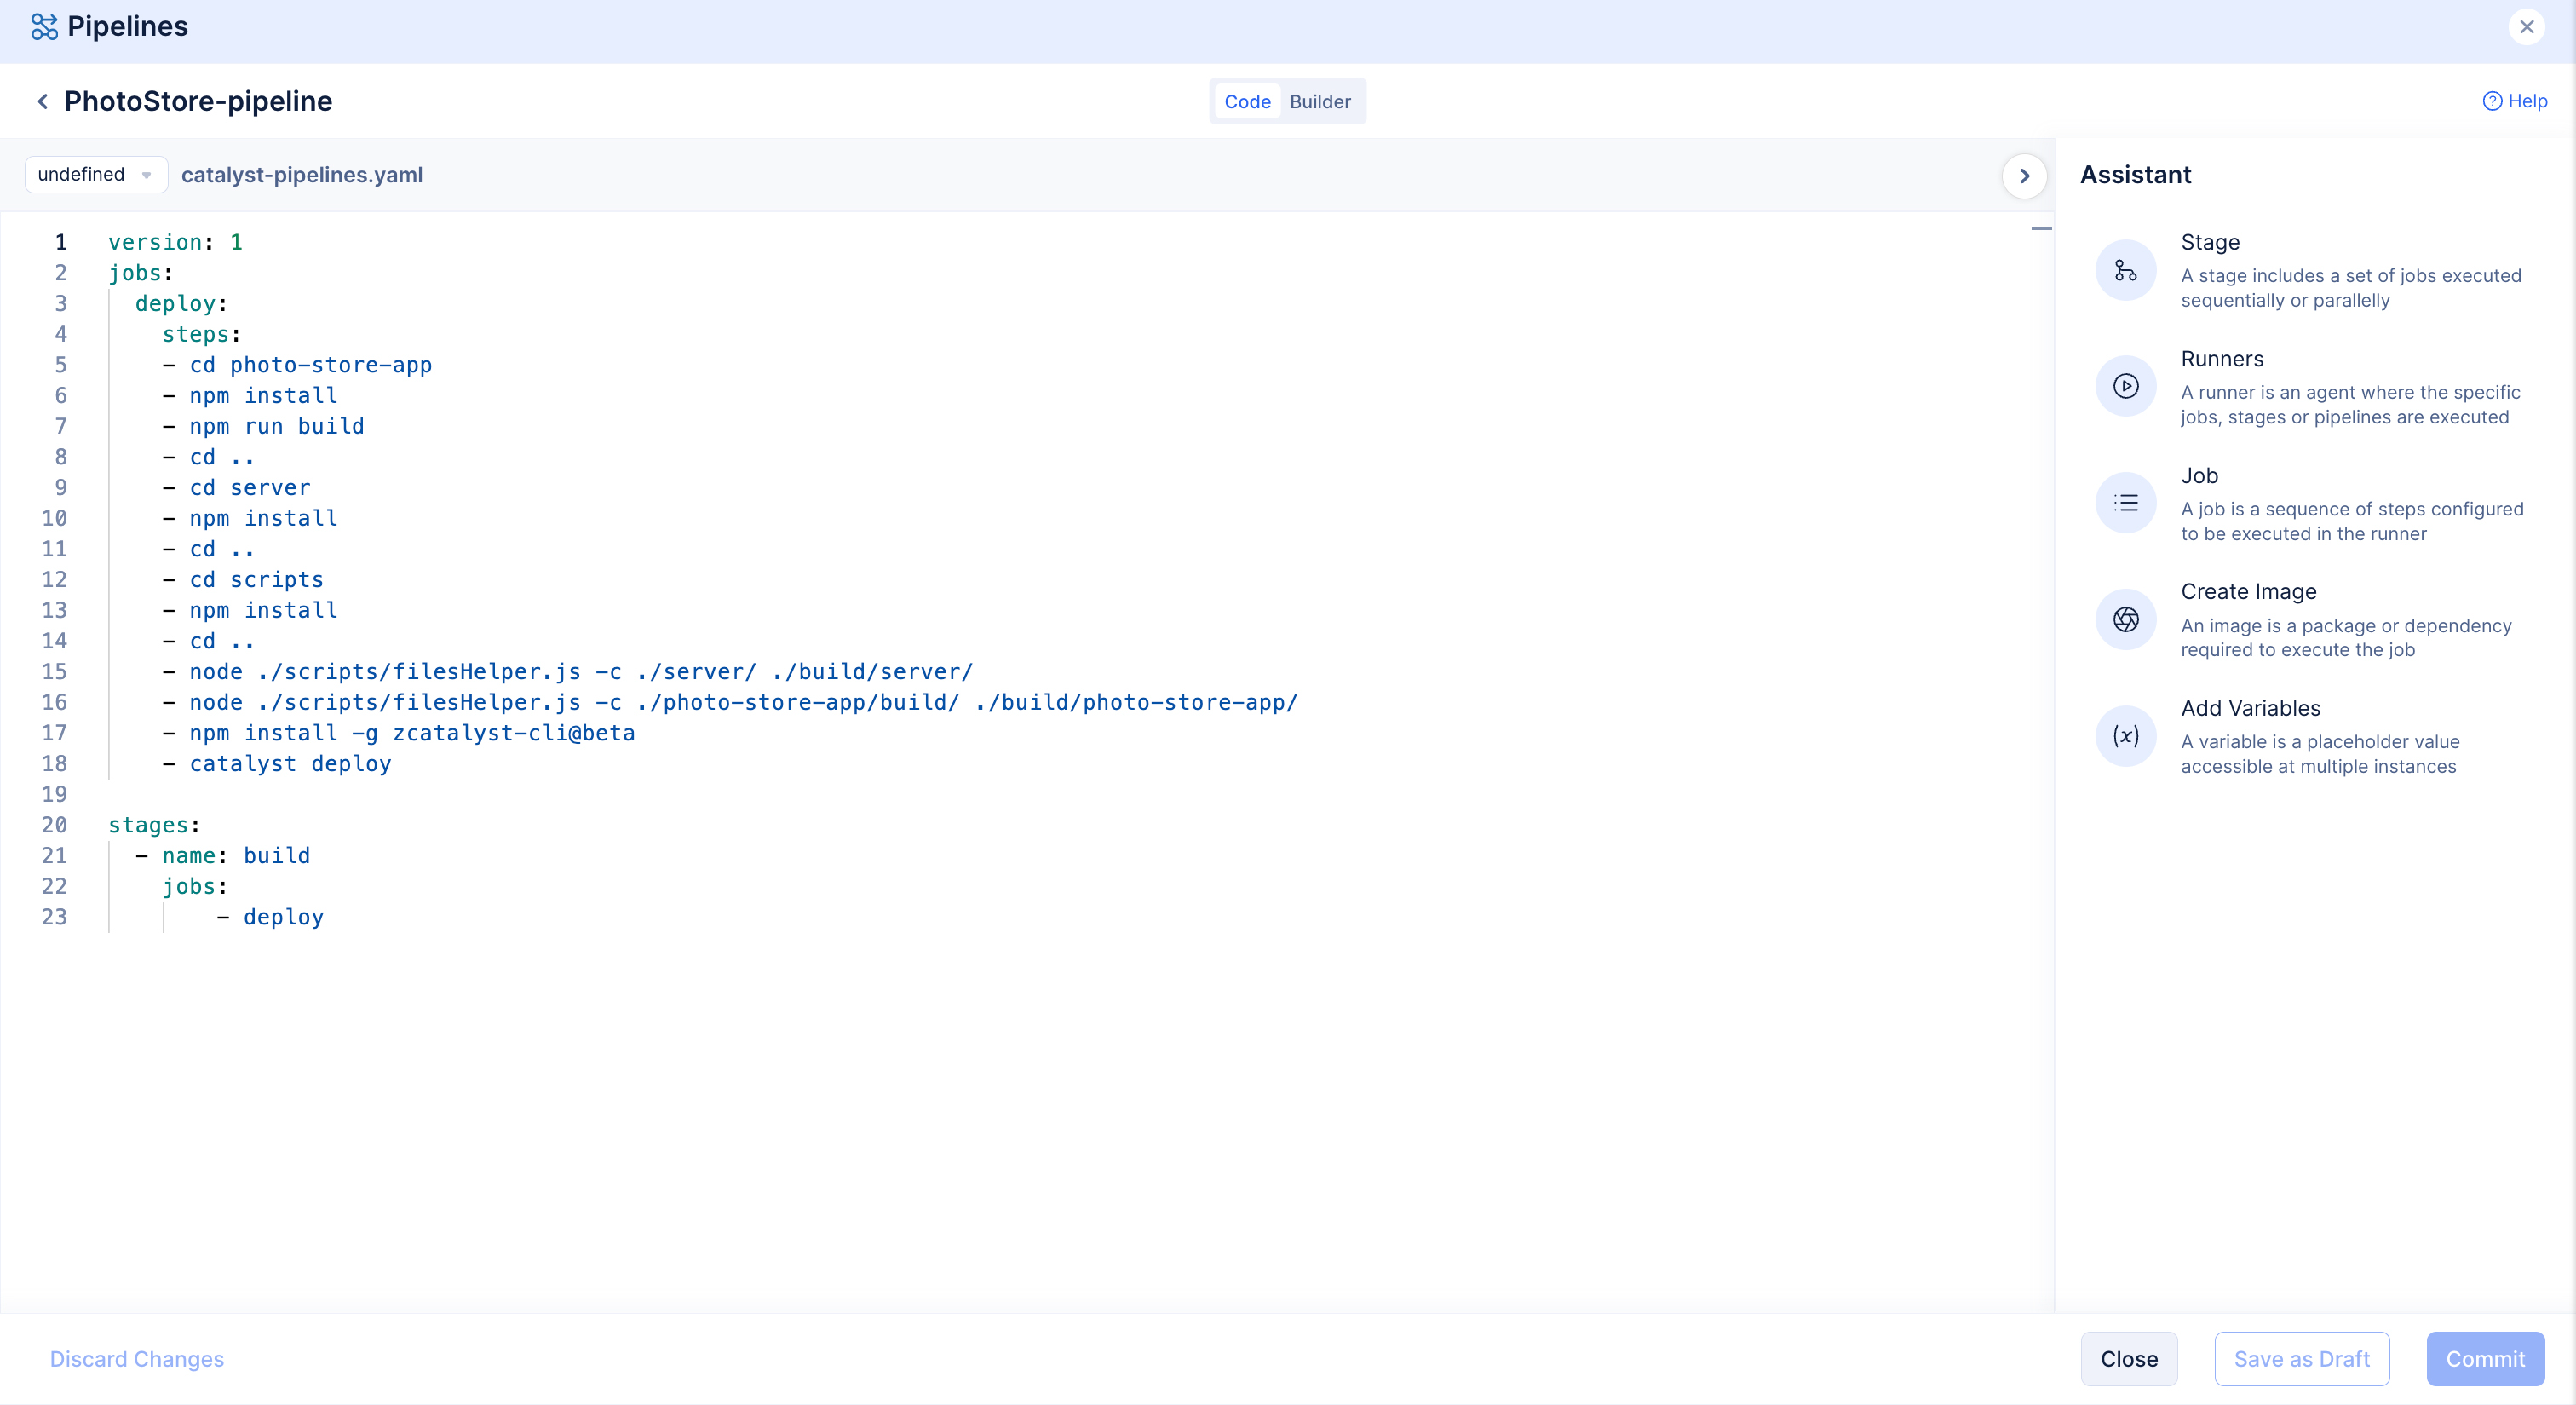Screen dimensions: 2576x1405
Task: Click line number 20 in gutter
Action: click(x=54, y=825)
